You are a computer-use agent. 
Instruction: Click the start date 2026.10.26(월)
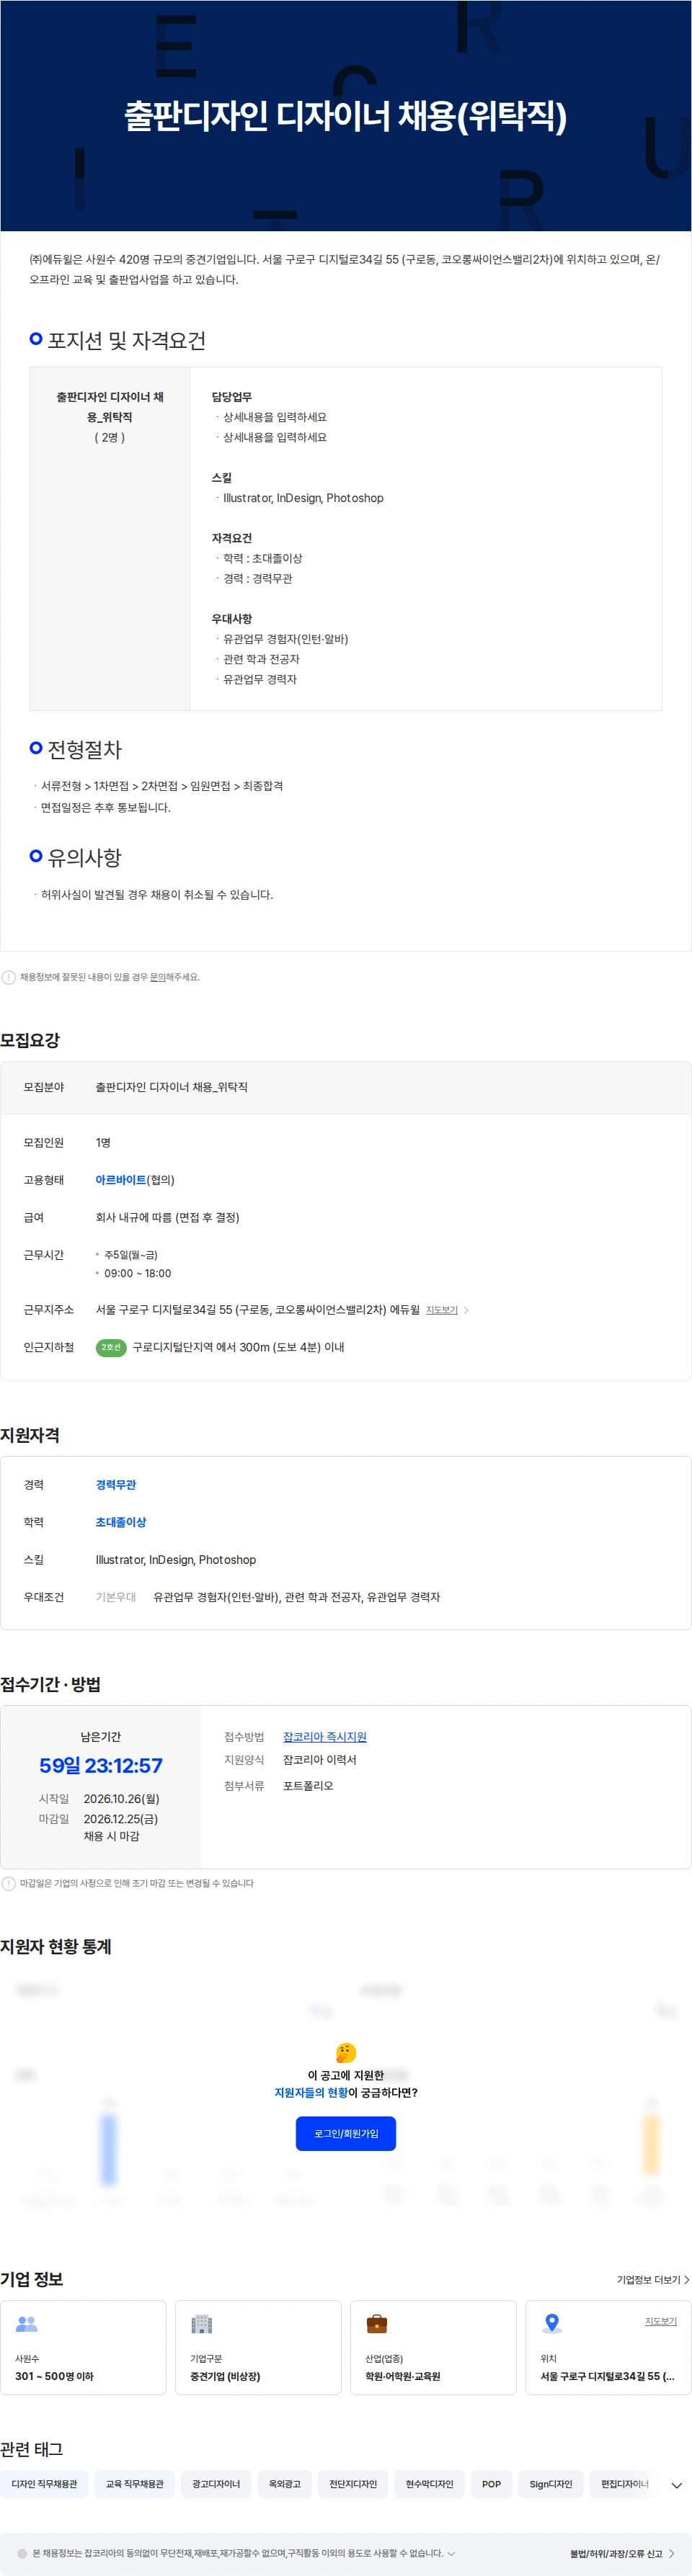(122, 1799)
